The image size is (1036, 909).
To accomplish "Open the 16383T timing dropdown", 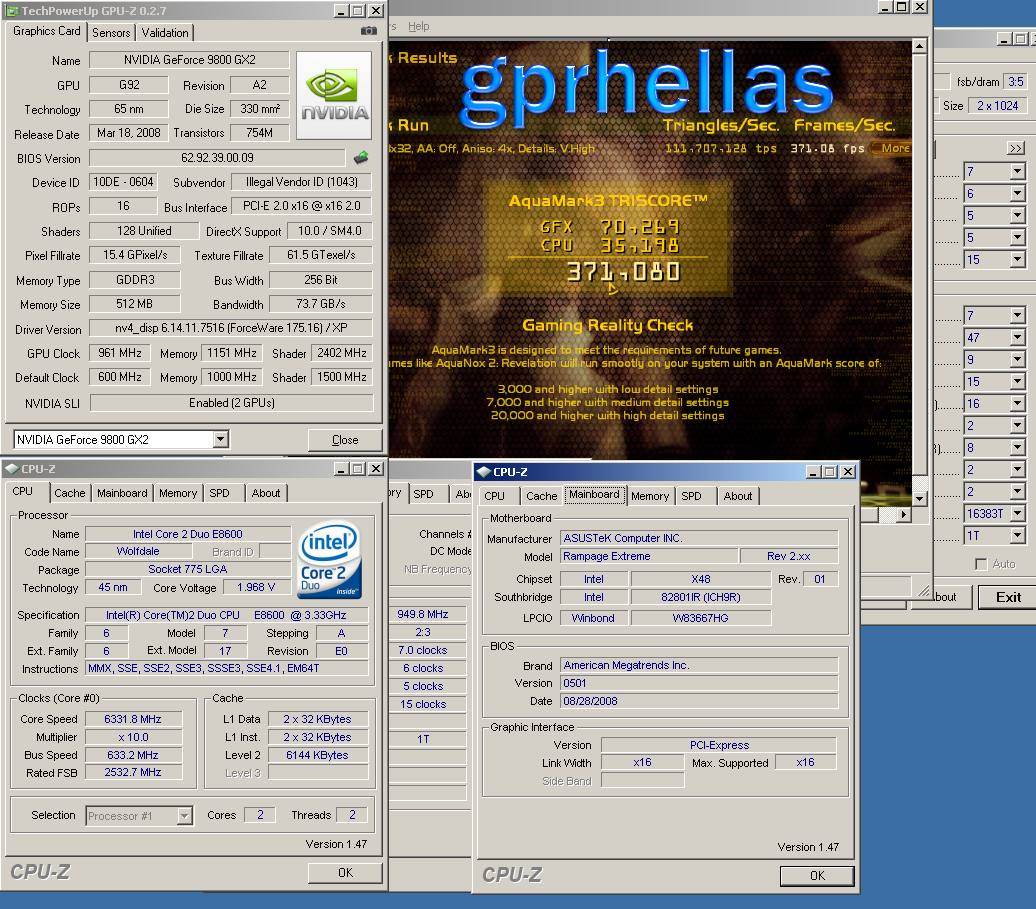I will point(1018,513).
